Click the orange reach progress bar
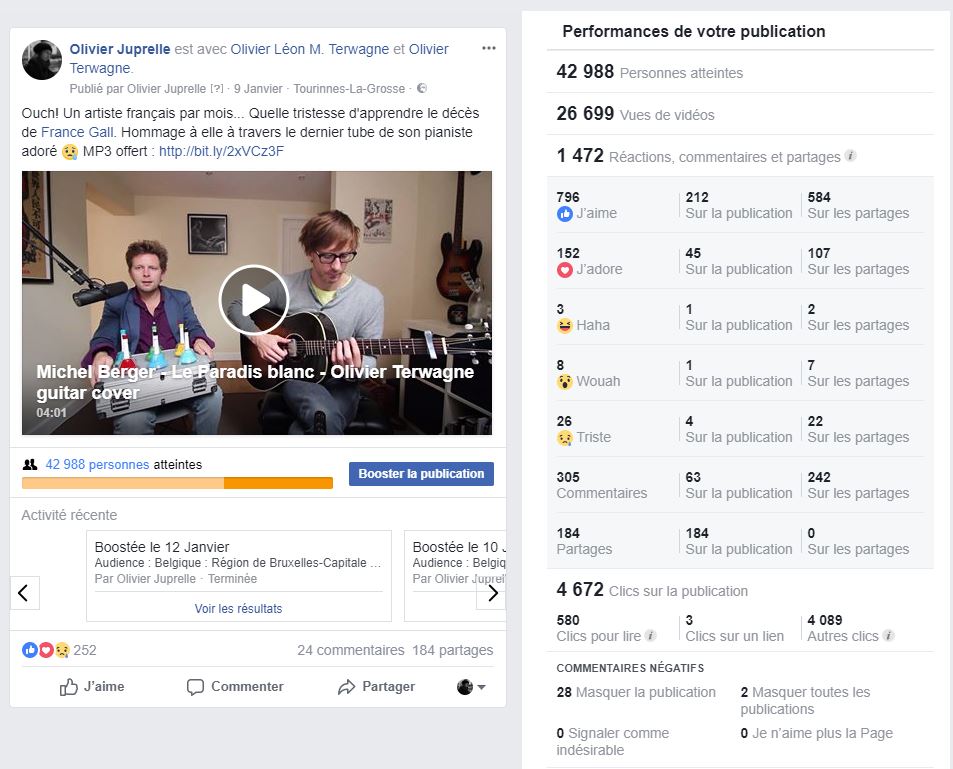The height and width of the screenshot is (769, 953). coord(177,483)
